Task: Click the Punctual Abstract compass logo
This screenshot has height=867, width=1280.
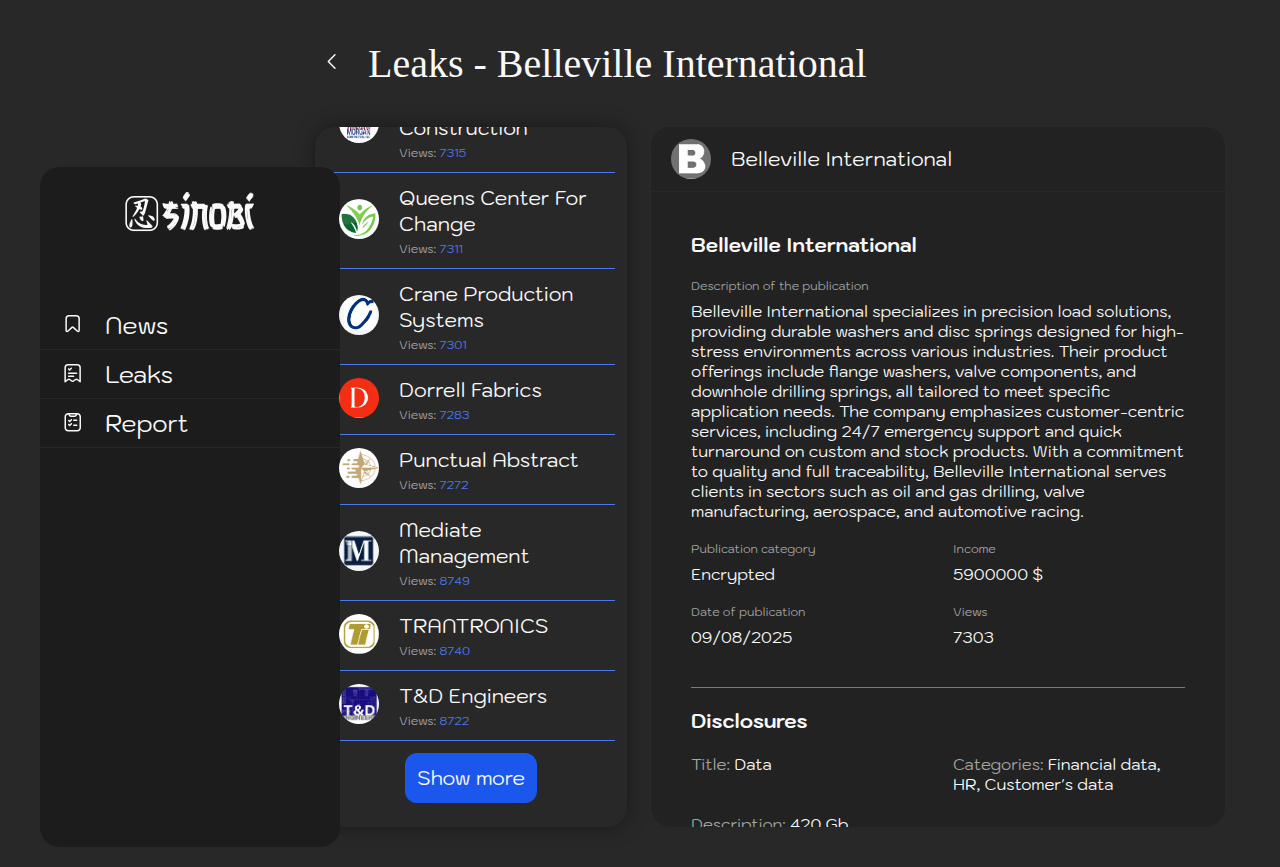Action: 359,468
